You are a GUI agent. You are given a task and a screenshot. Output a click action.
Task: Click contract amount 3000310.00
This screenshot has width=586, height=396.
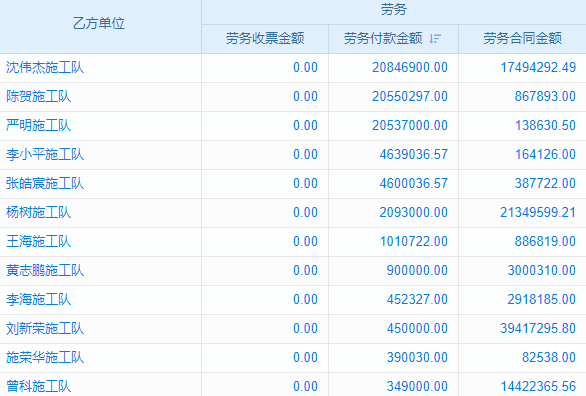click(542, 270)
